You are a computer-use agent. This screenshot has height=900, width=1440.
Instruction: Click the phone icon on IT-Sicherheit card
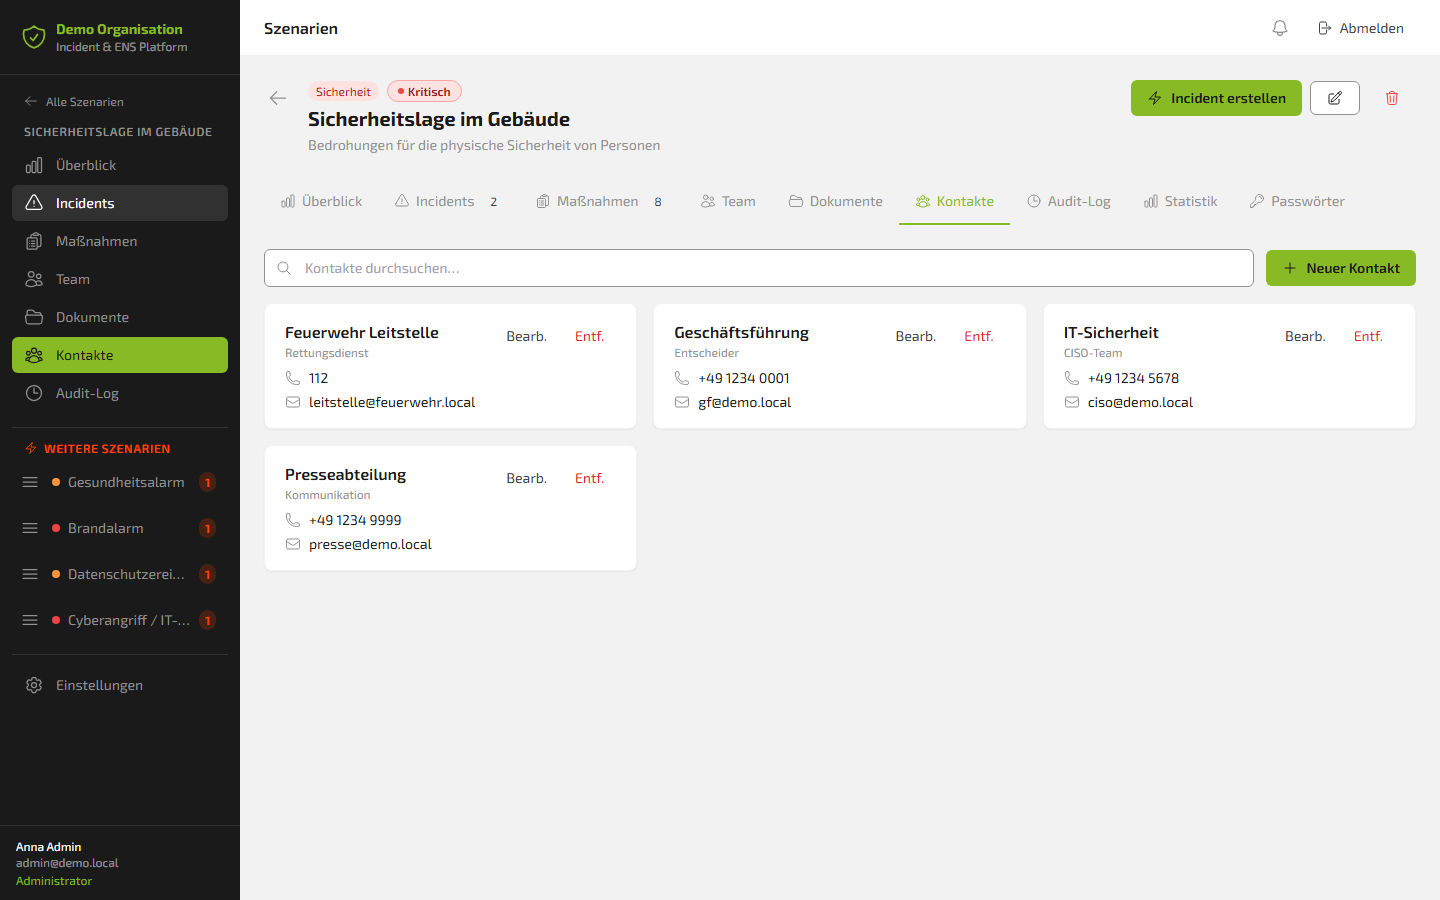(x=1072, y=378)
